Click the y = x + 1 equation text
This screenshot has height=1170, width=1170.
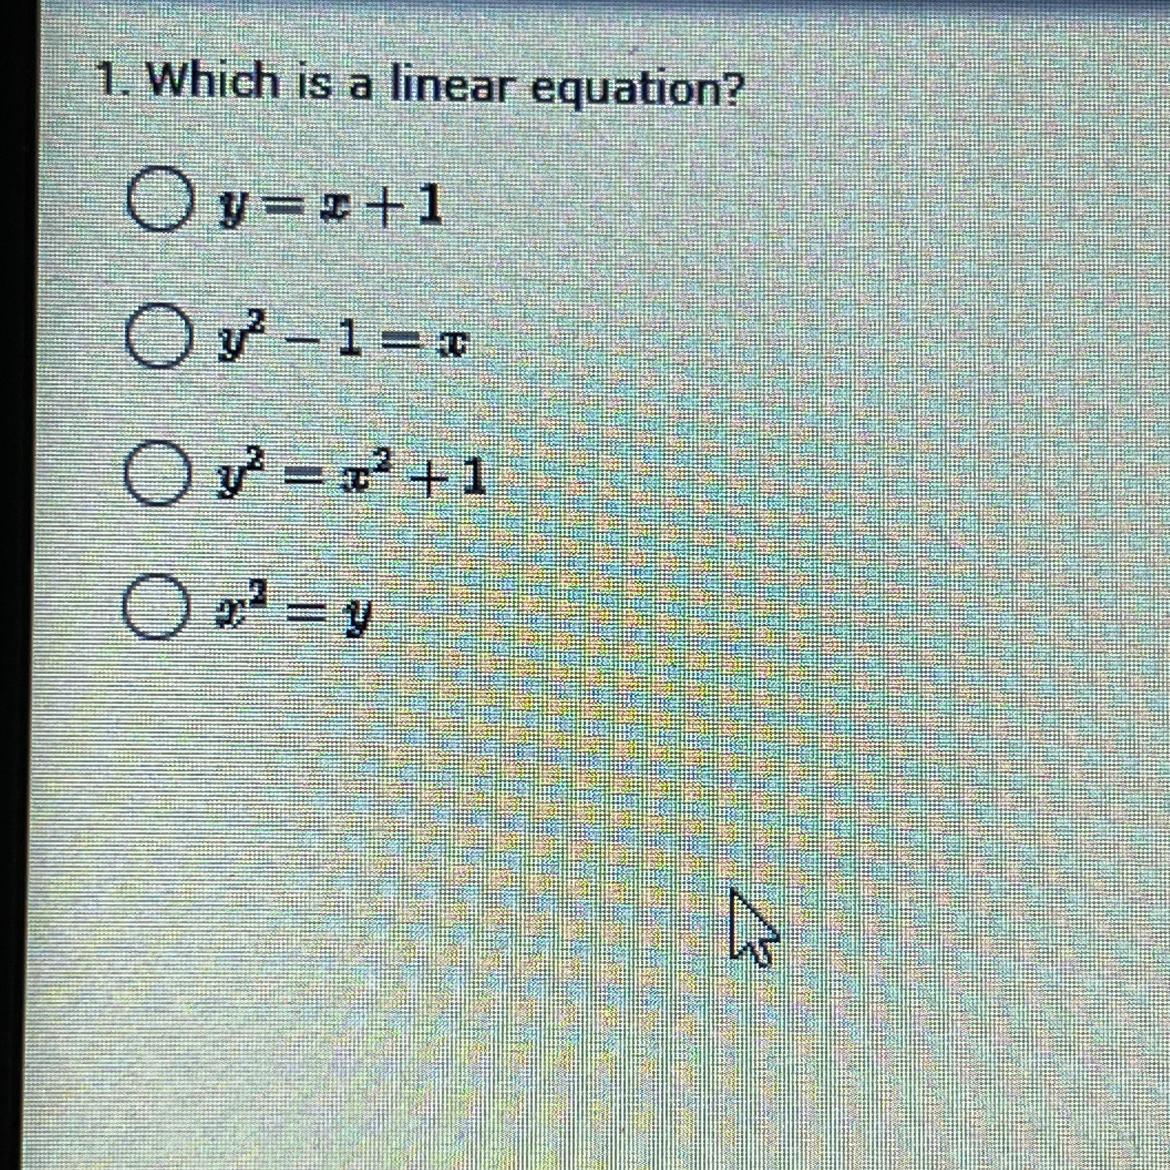coord(328,207)
